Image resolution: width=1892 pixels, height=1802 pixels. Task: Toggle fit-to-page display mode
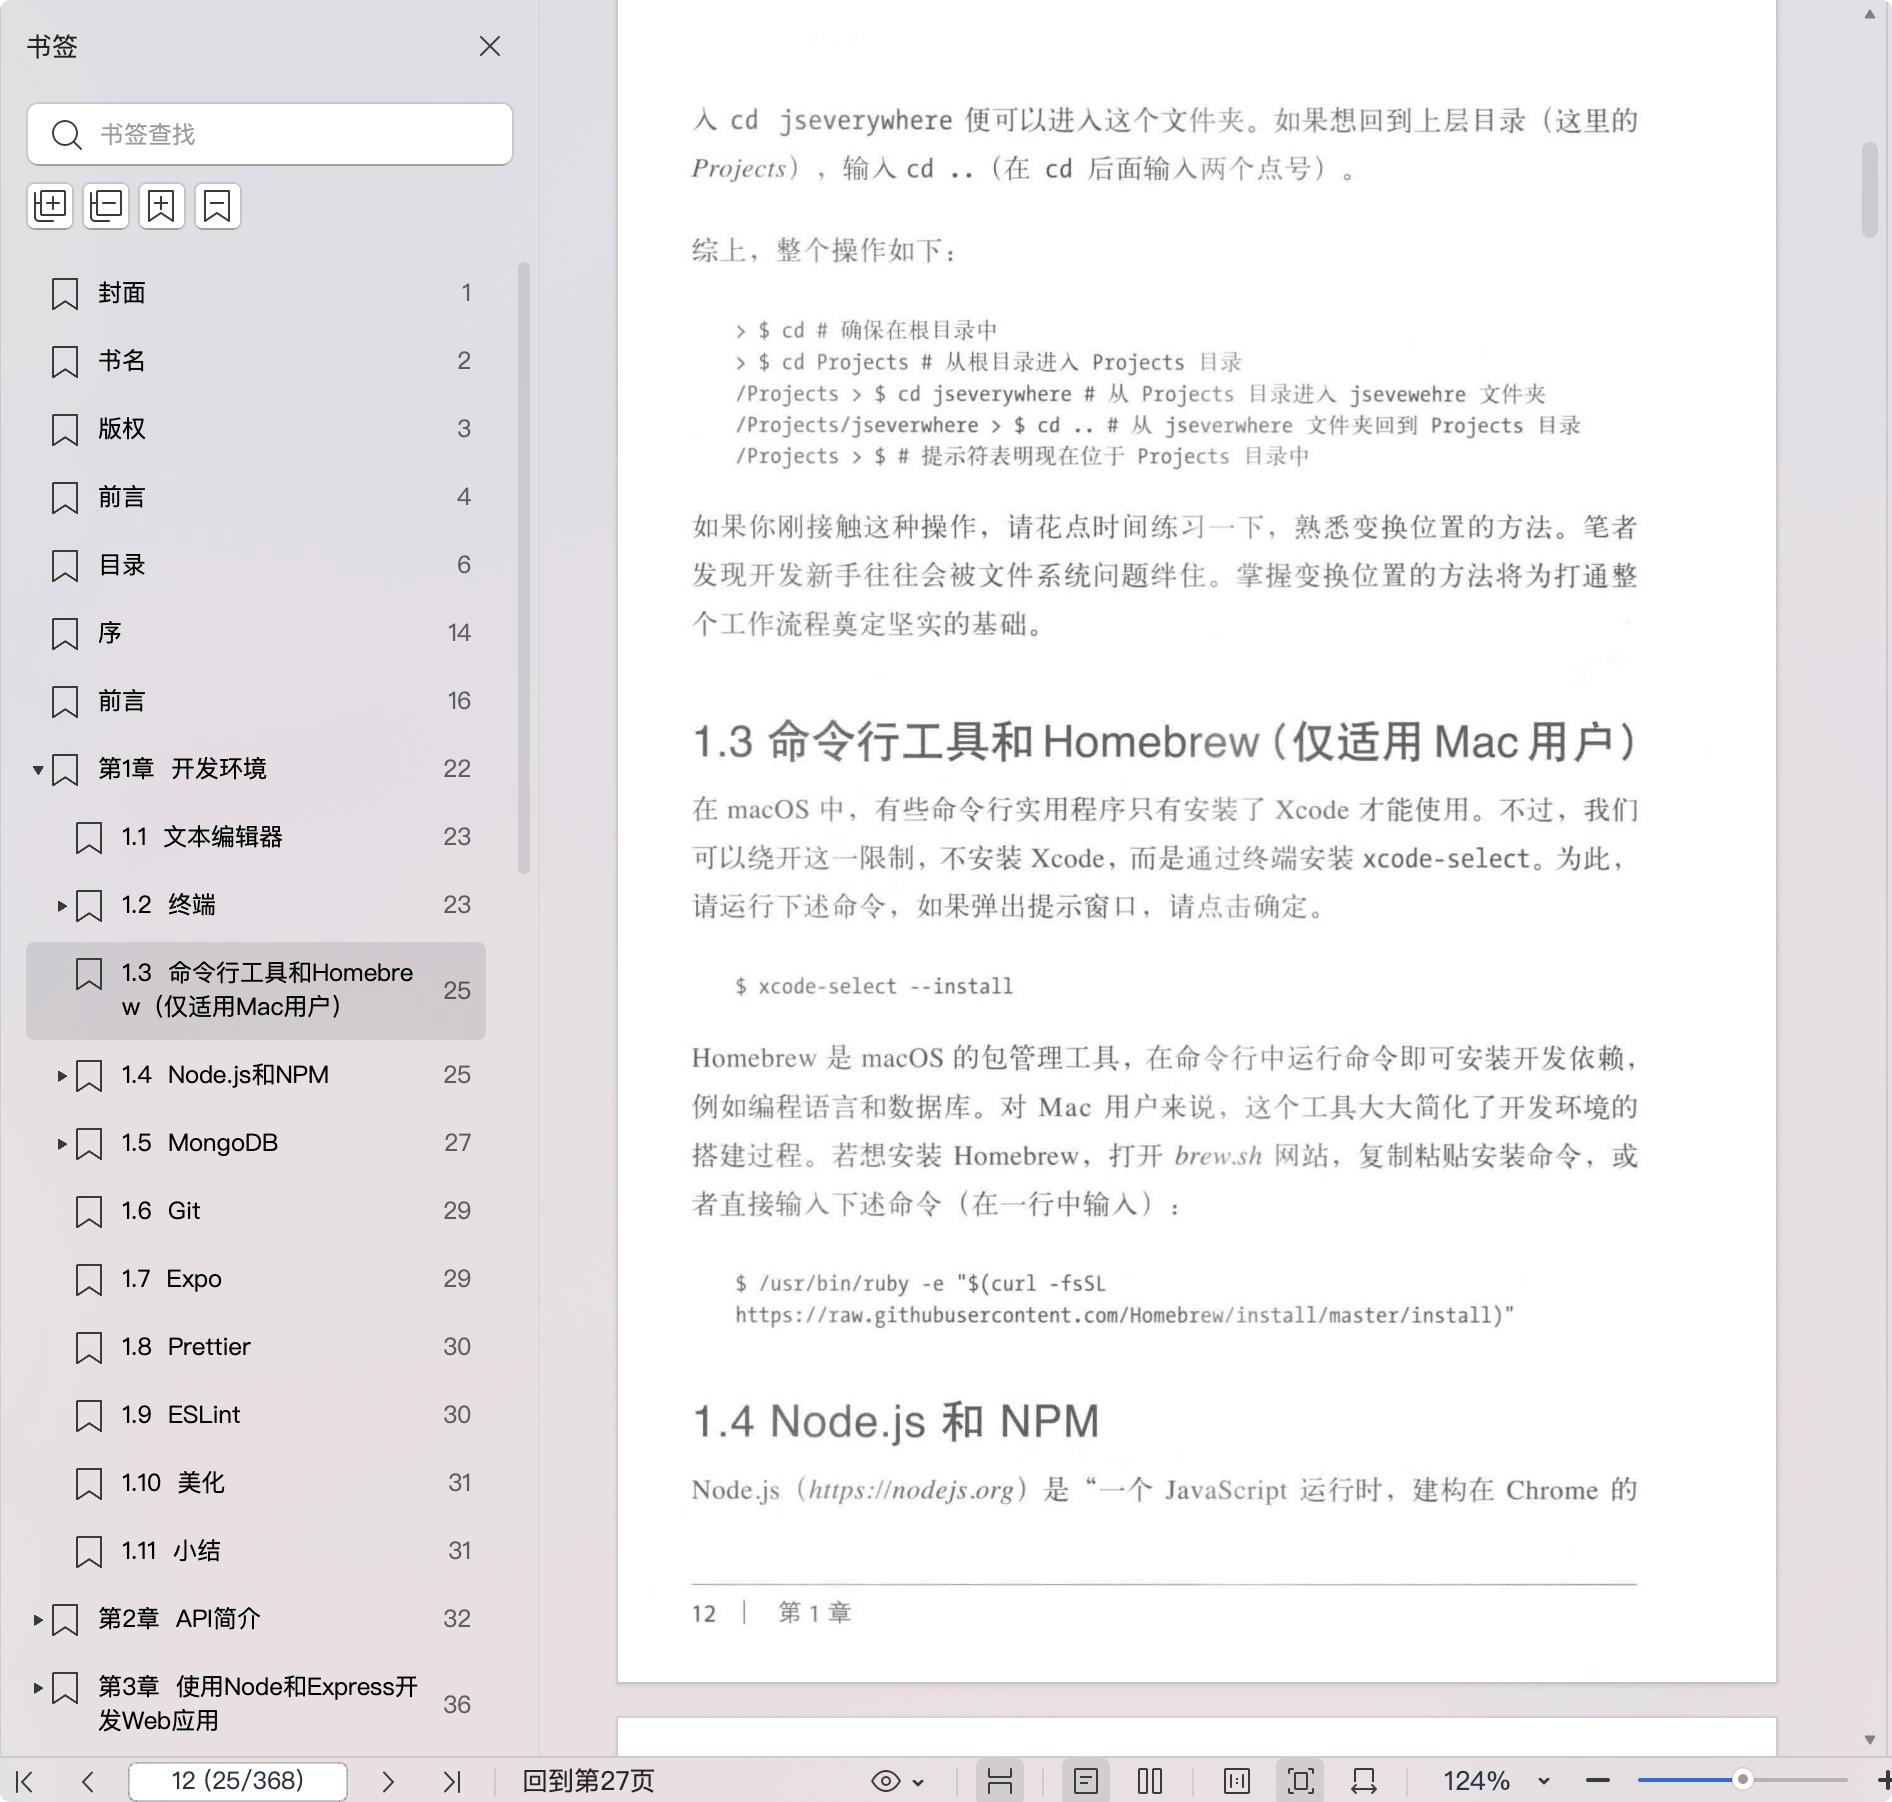coord(1300,1781)
